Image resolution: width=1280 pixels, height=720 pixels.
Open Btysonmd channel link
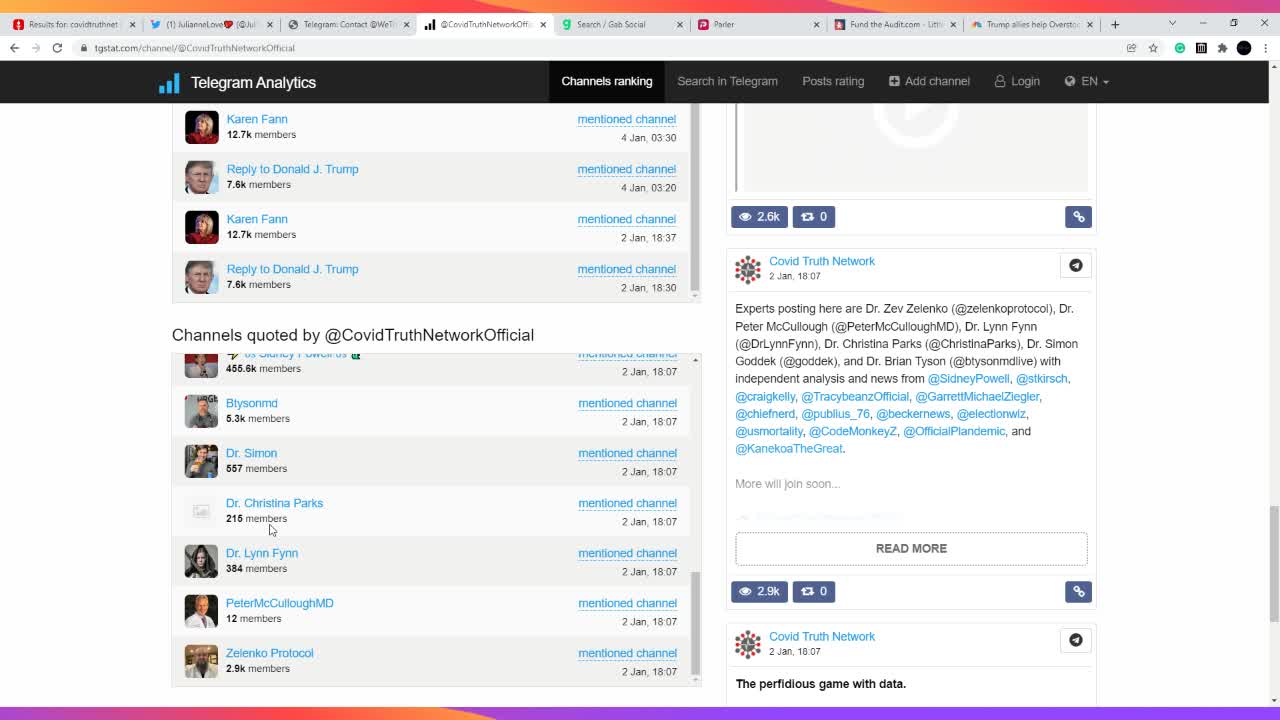click(x=252, y=403)
